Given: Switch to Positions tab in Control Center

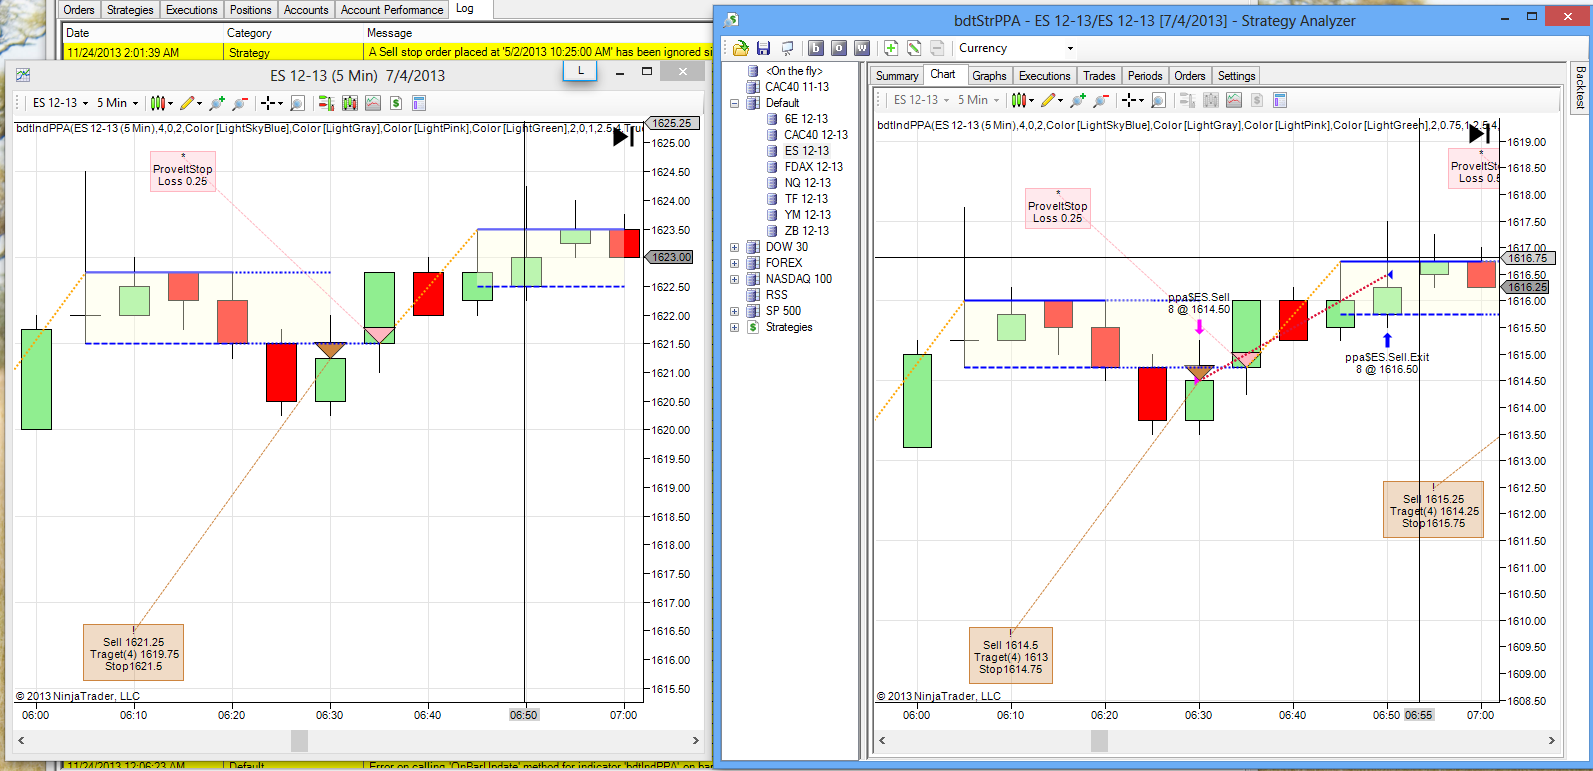Looking at the screenshot, I should (x=250, y=10).
